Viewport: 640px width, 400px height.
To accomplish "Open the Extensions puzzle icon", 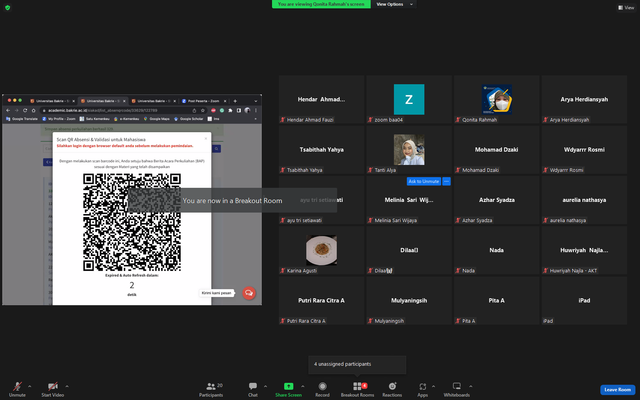I will (x=230, y=110).
